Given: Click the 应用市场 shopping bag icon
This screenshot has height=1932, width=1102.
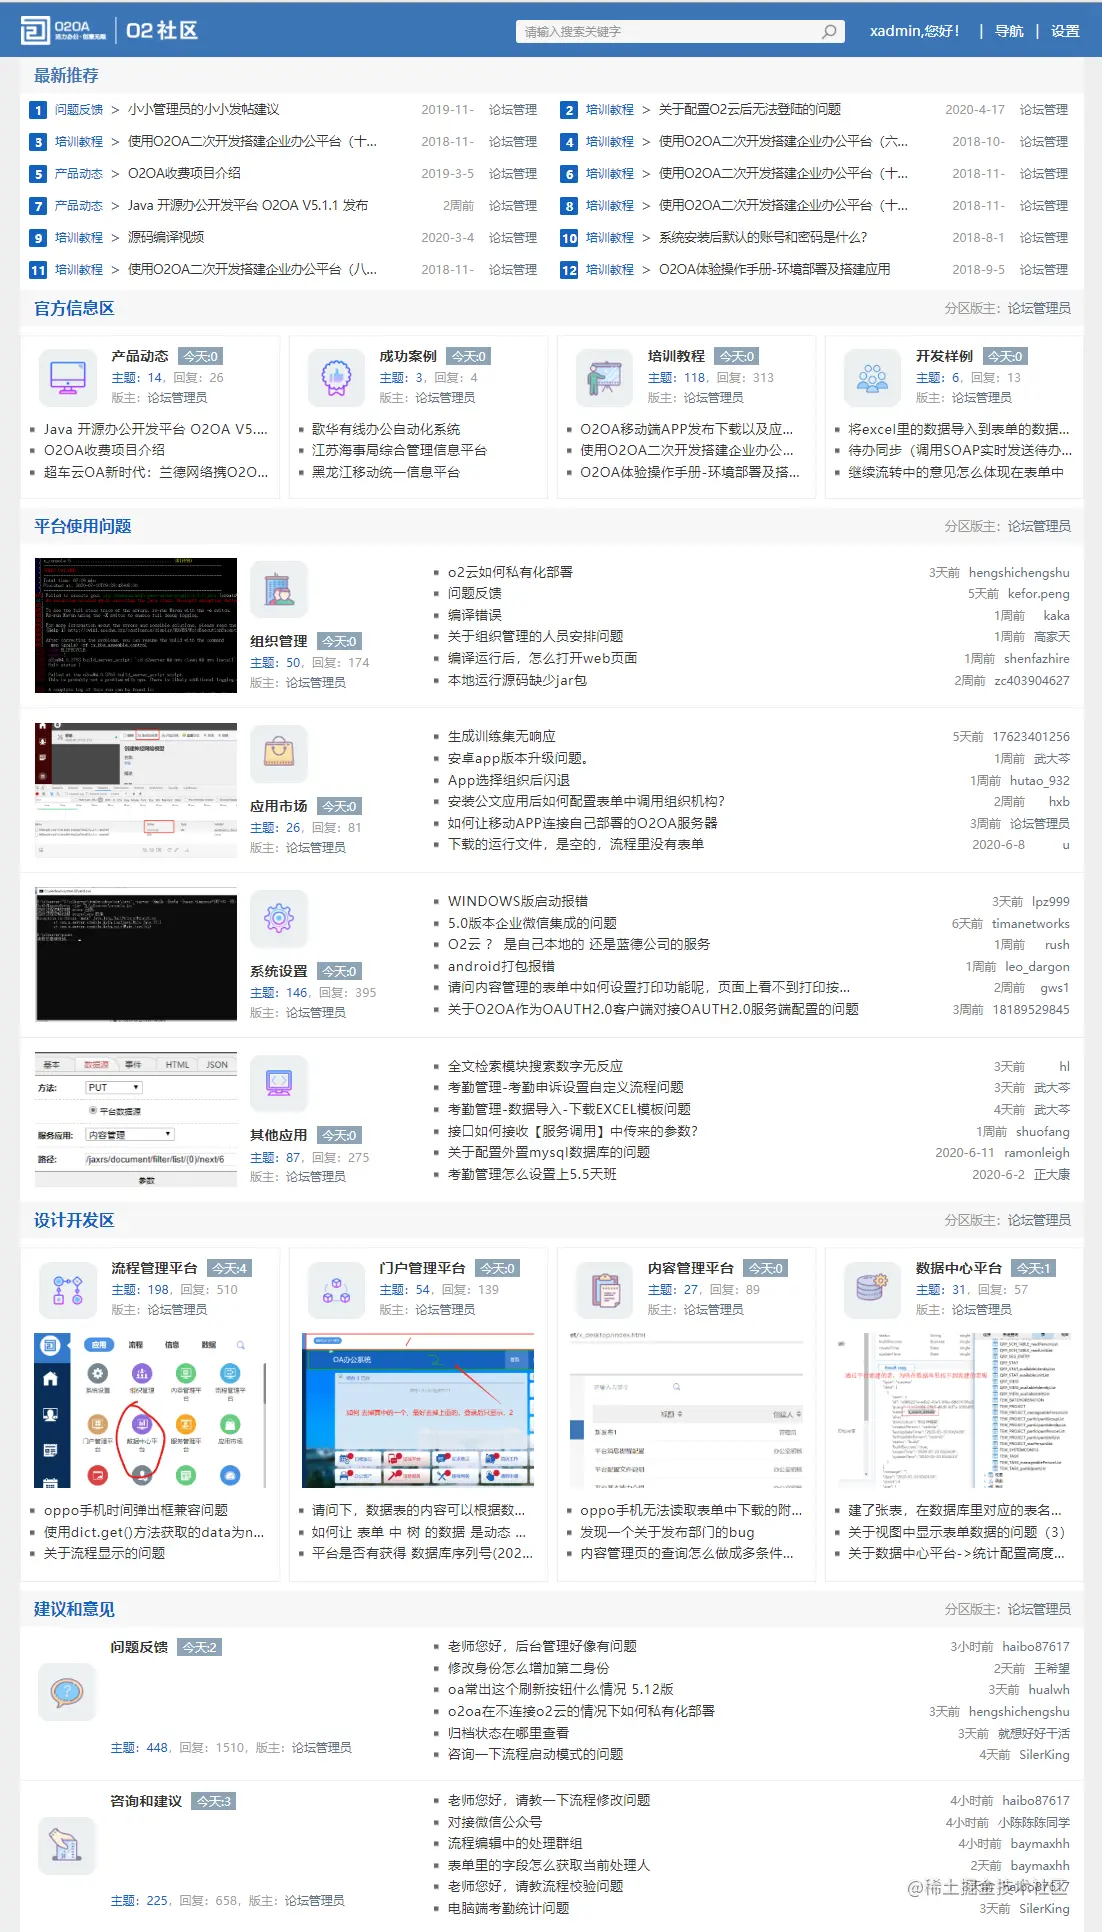Looking at the screenshot, I should click(279, 754).
